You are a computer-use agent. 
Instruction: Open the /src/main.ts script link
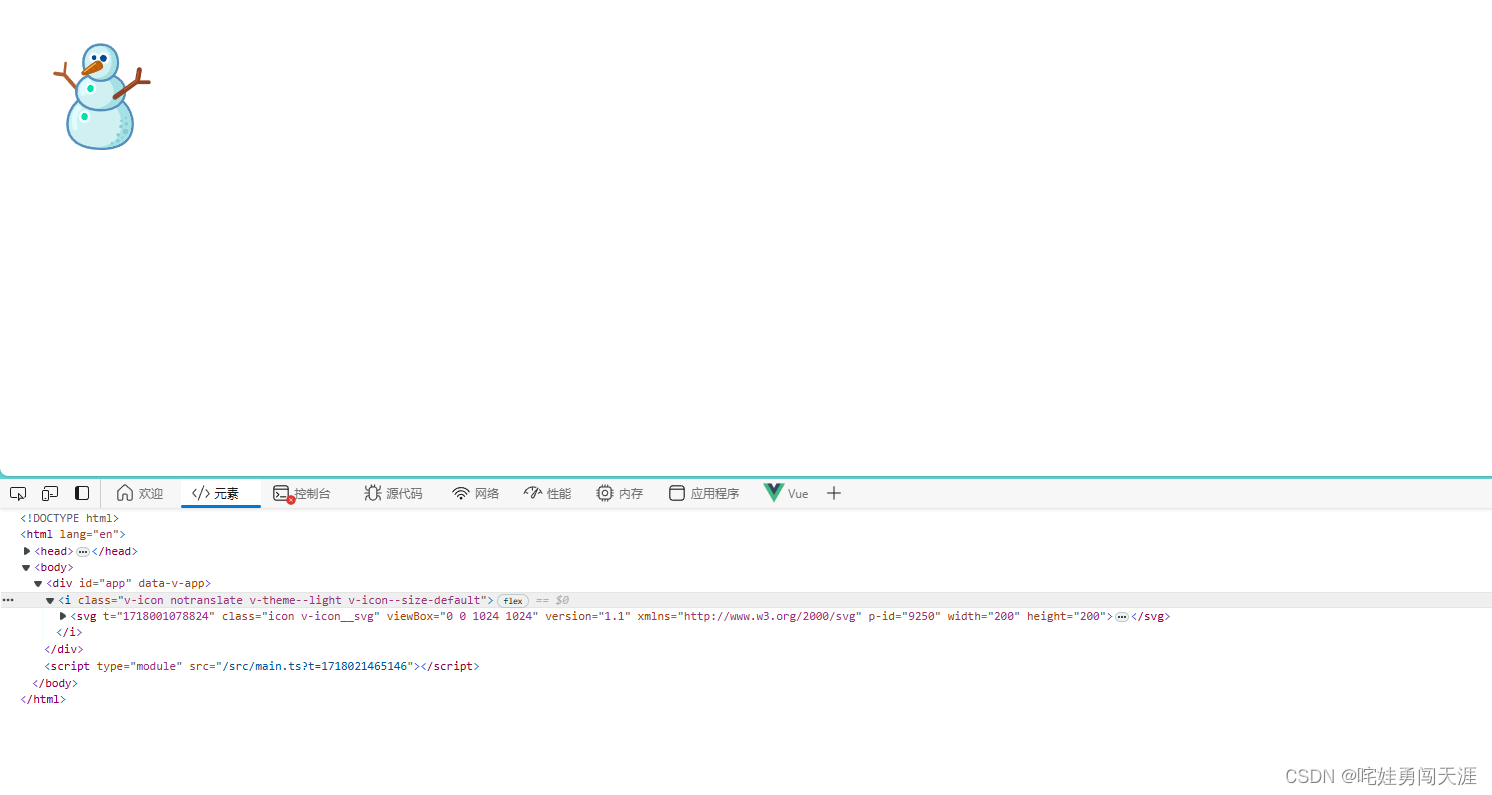tap(314, 666)
